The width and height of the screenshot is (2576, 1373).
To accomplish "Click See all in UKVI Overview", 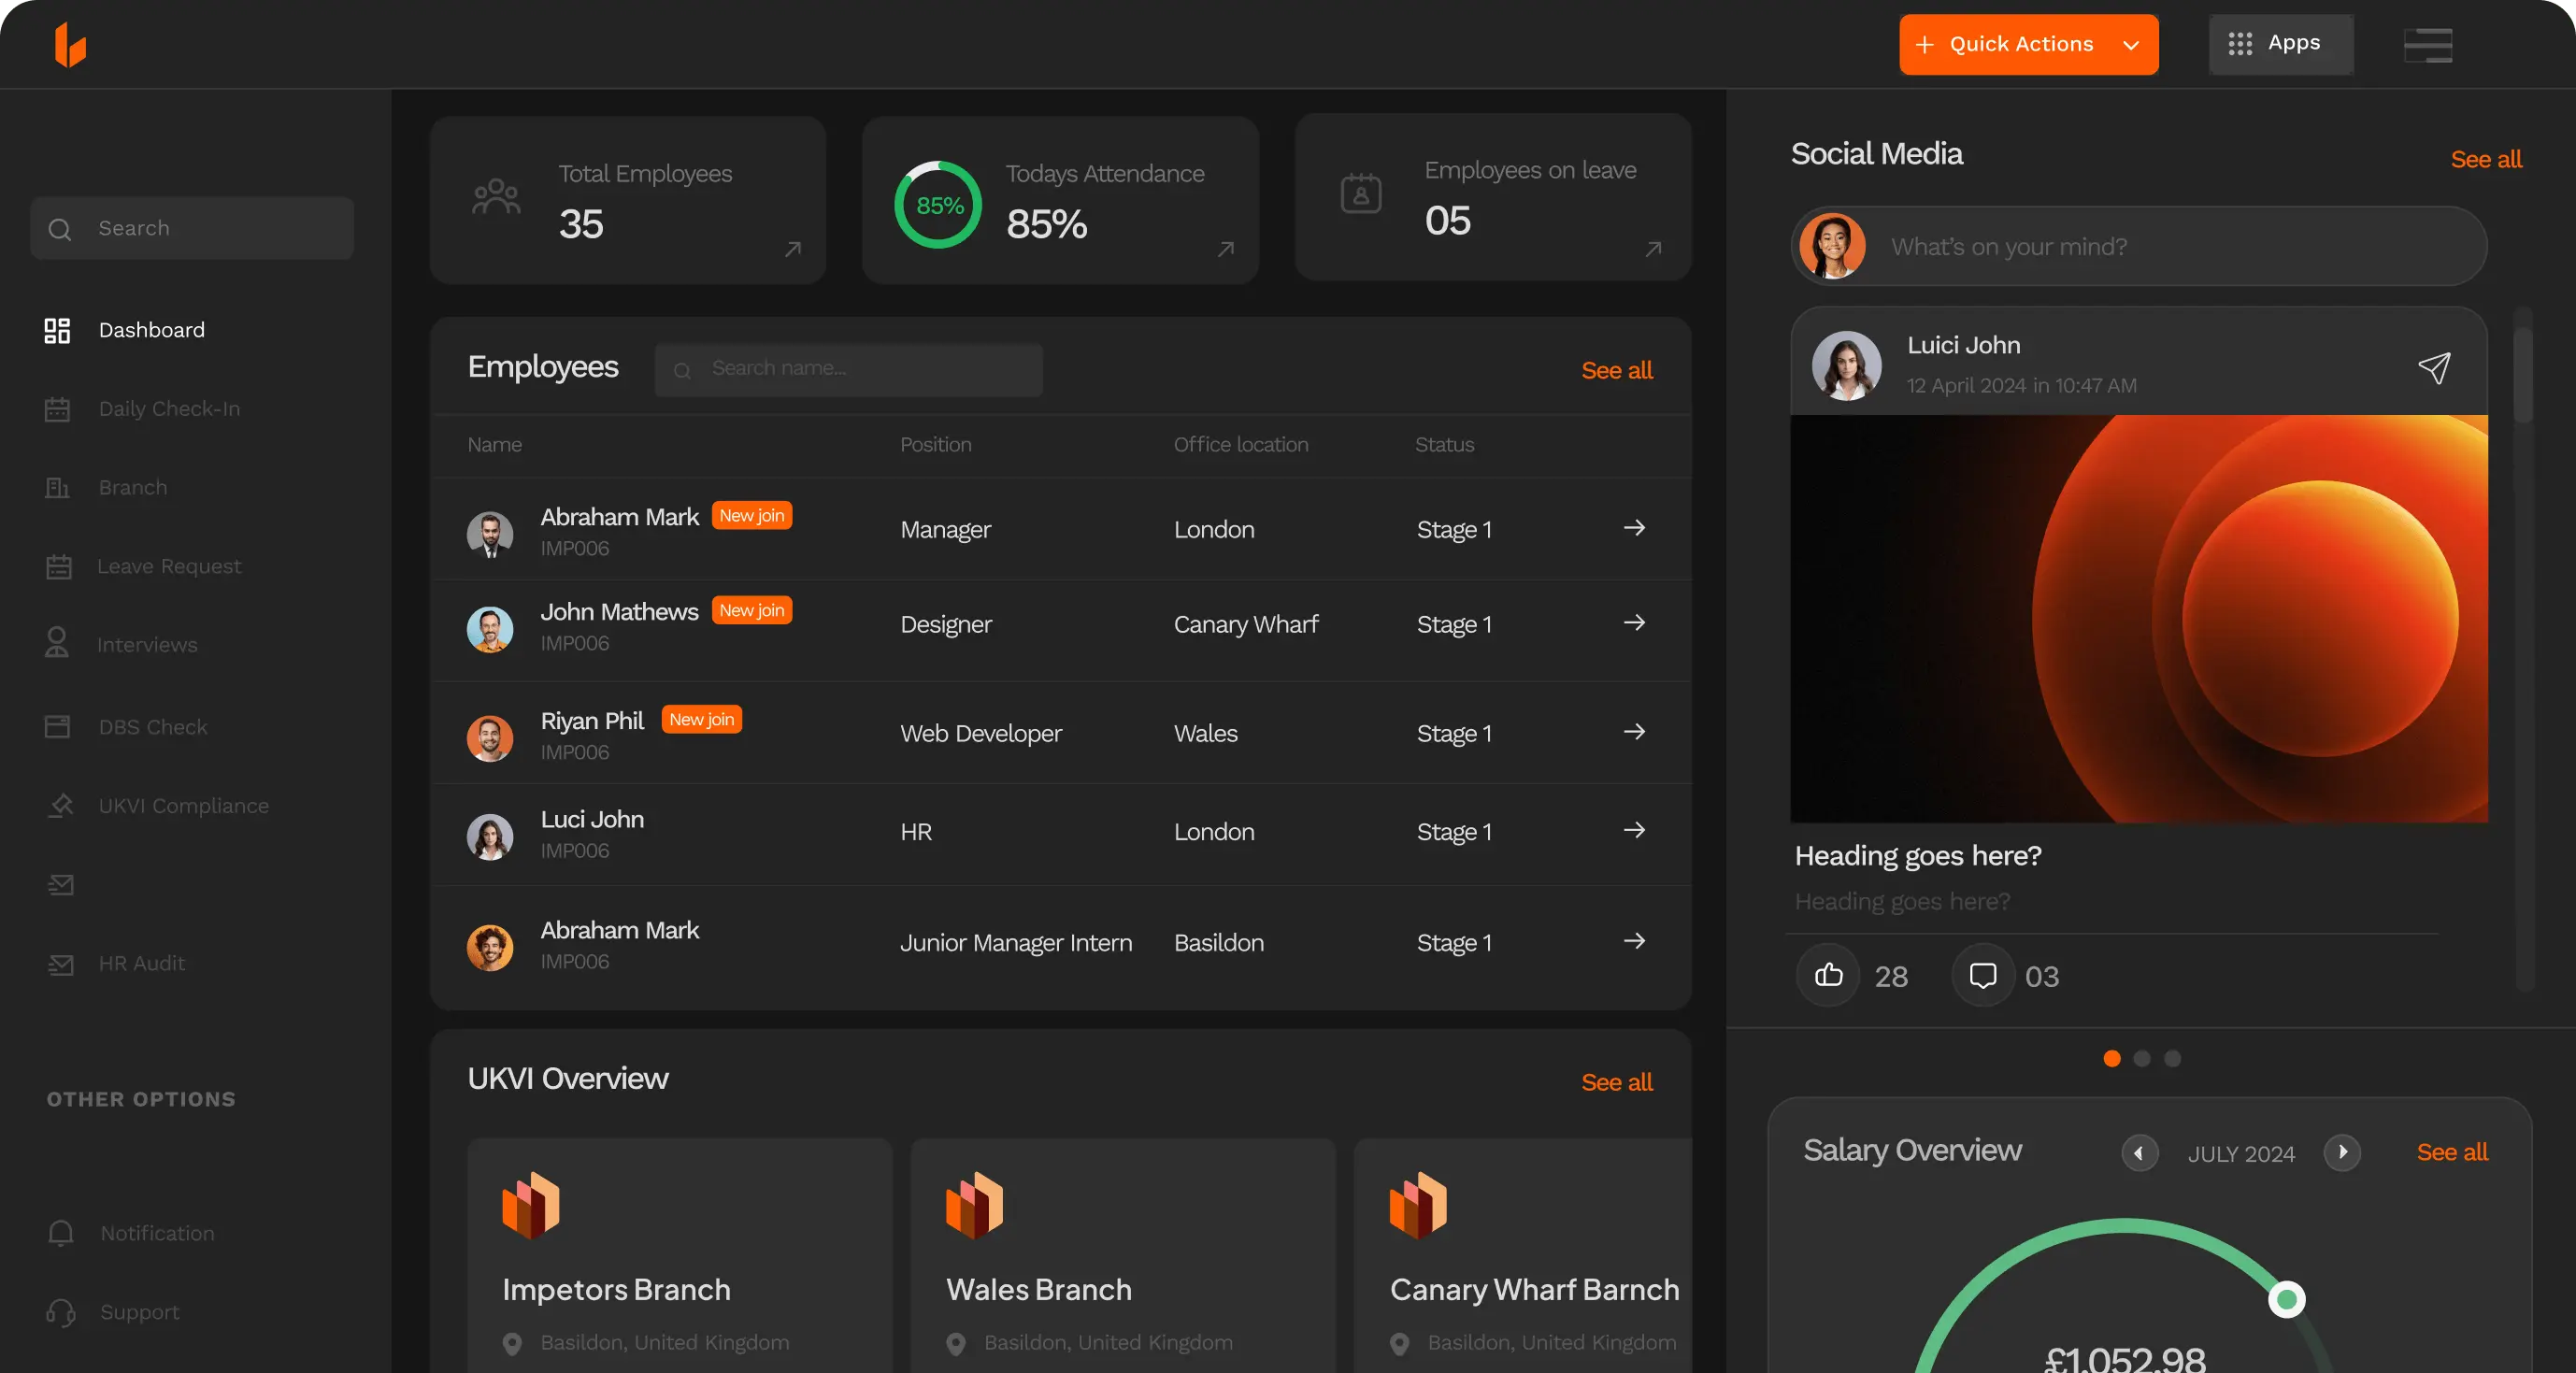I will coord(1616,1082).
